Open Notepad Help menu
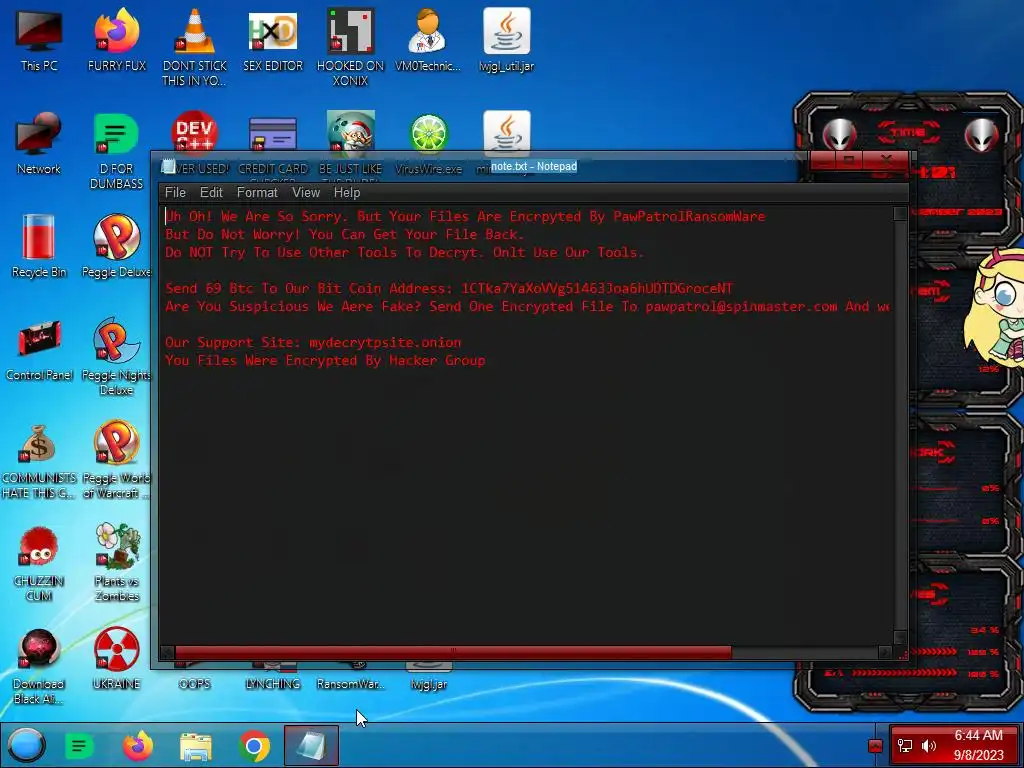Screen dimensions: 1024x768 (347, 193)
